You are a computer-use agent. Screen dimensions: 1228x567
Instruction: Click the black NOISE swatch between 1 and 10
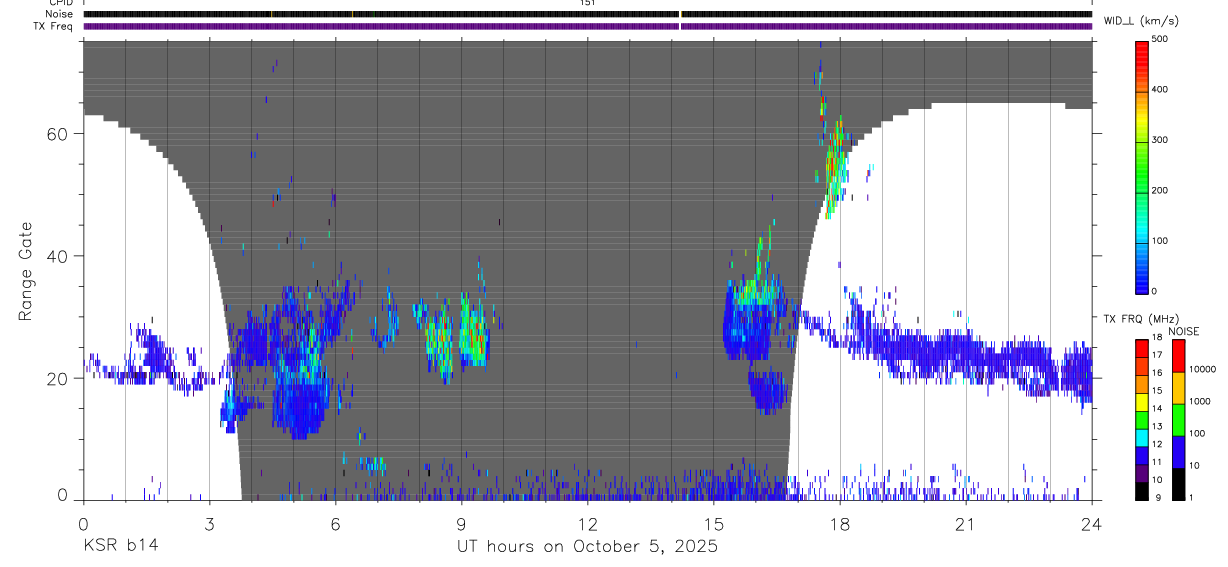coord(1178,482)
